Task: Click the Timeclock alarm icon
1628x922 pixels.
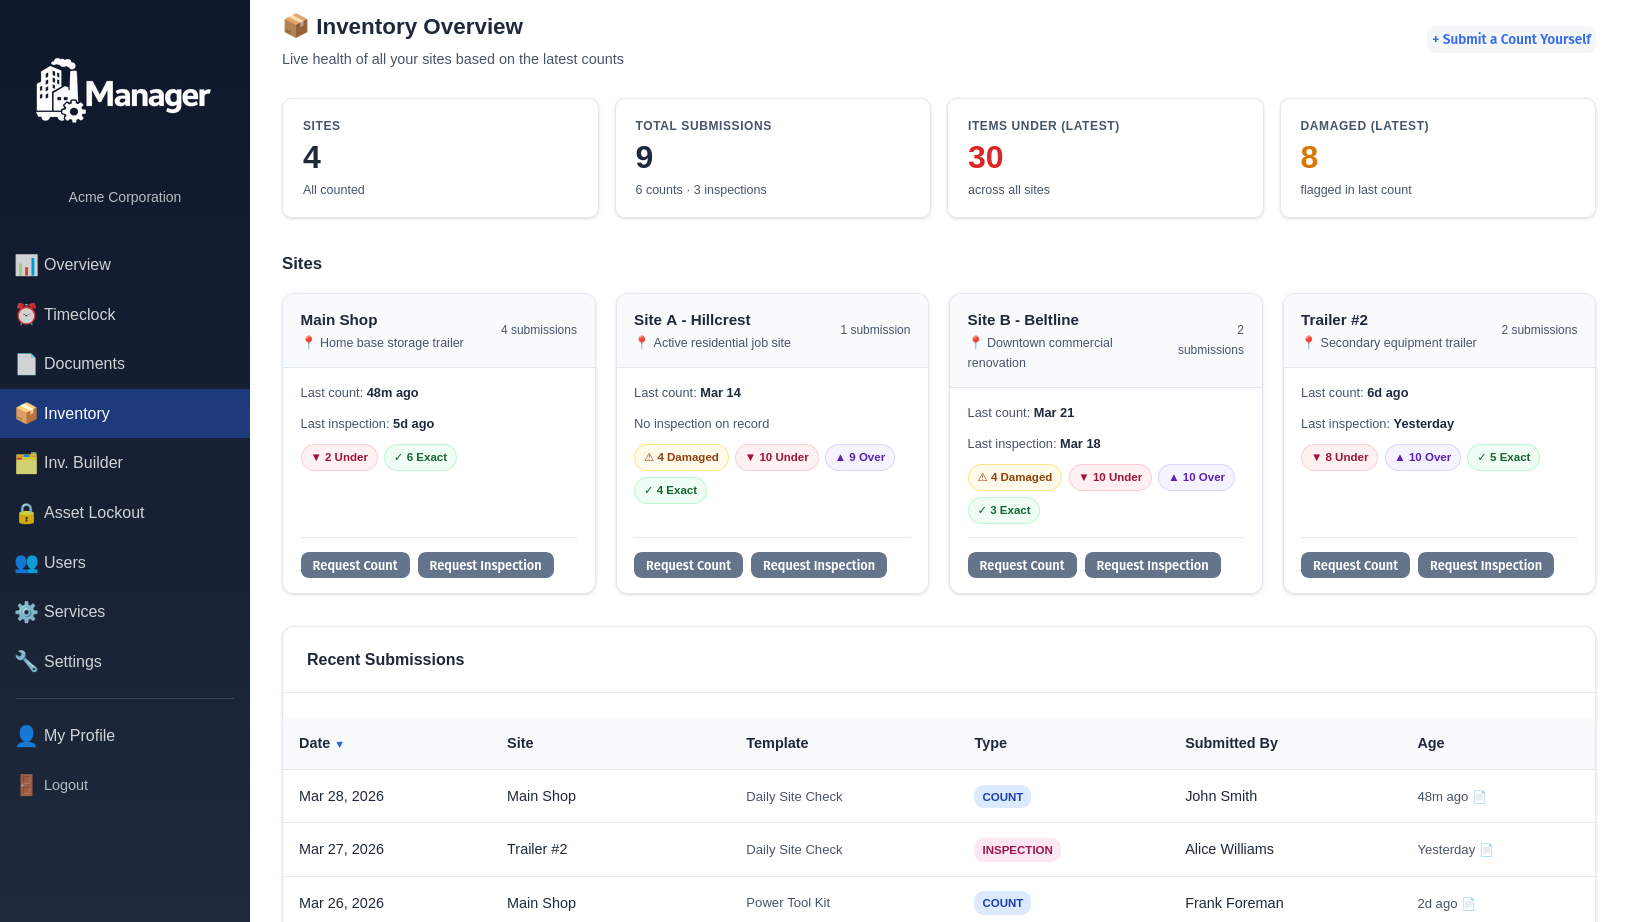Action: (x=26, y=314)
